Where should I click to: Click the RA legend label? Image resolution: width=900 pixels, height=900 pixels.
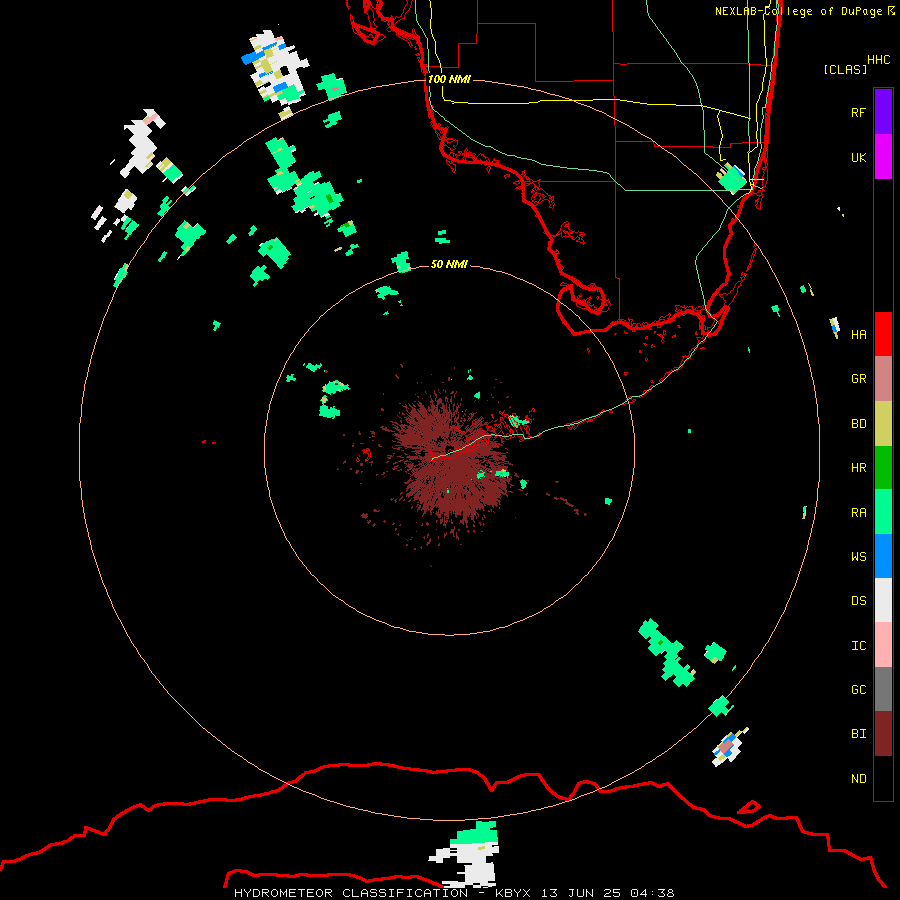pyautogui.click(x=858, y=513)
